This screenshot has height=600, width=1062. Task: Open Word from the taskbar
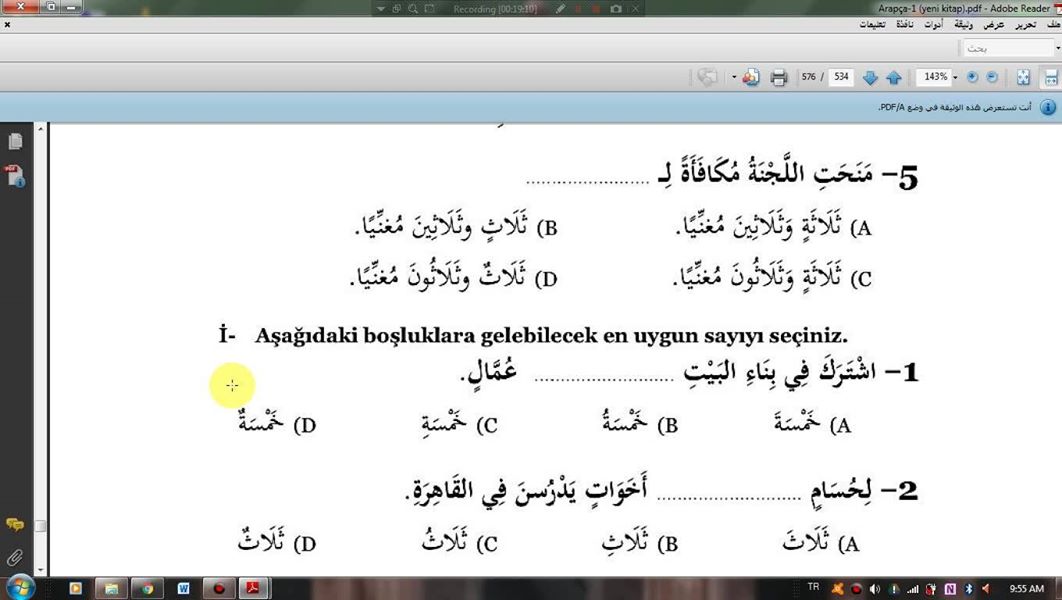click(183, 588)
